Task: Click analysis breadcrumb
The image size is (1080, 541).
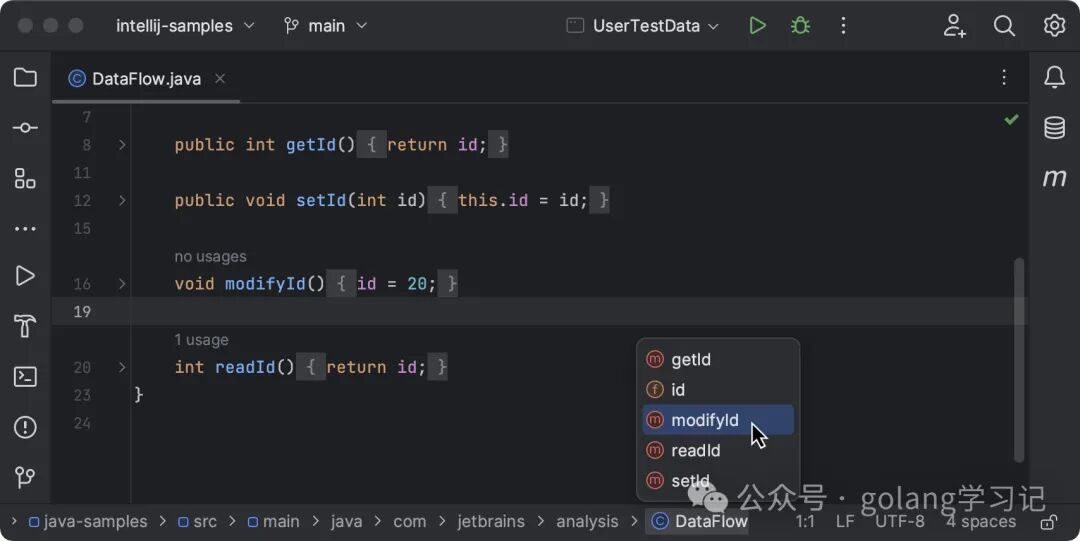Action: pyautogui.click(x=588, y=522)
